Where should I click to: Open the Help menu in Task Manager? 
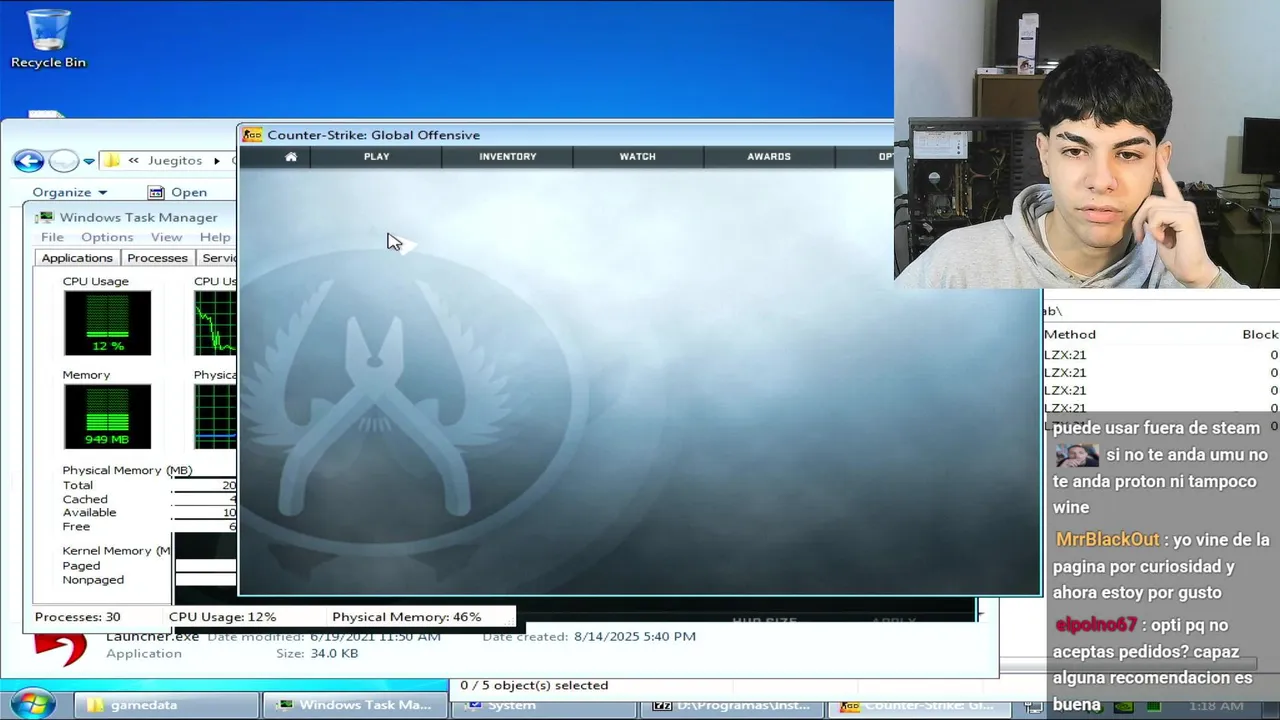point(215,237)
